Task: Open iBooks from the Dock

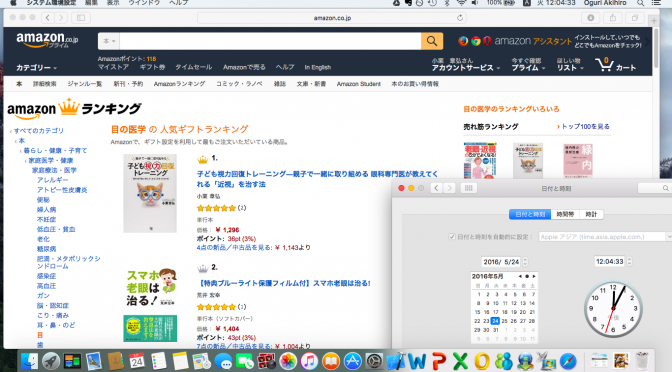Action: pyautogui.click(x=331, y=361)
